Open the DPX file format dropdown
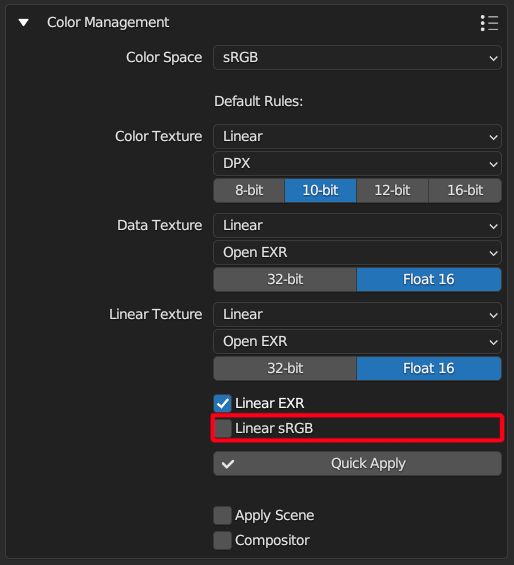 [x=357, y=164]
